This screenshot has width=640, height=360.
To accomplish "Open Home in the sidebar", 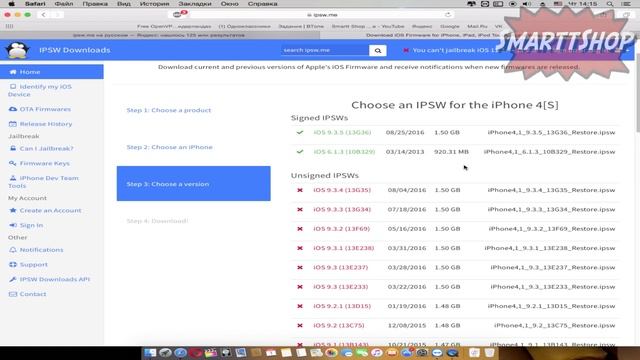I will pyautogui.click(x=52, y=72).
